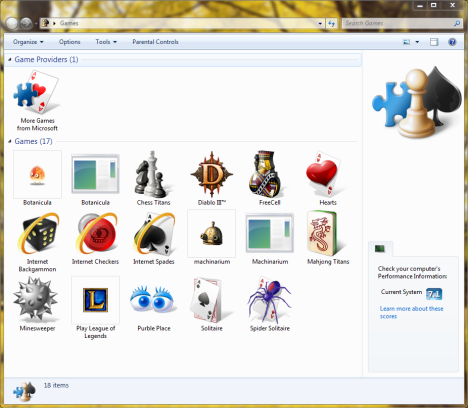Select Purble Place eyes icon
This screenshot has width=468, height=408.
click(x=153, y=299)
